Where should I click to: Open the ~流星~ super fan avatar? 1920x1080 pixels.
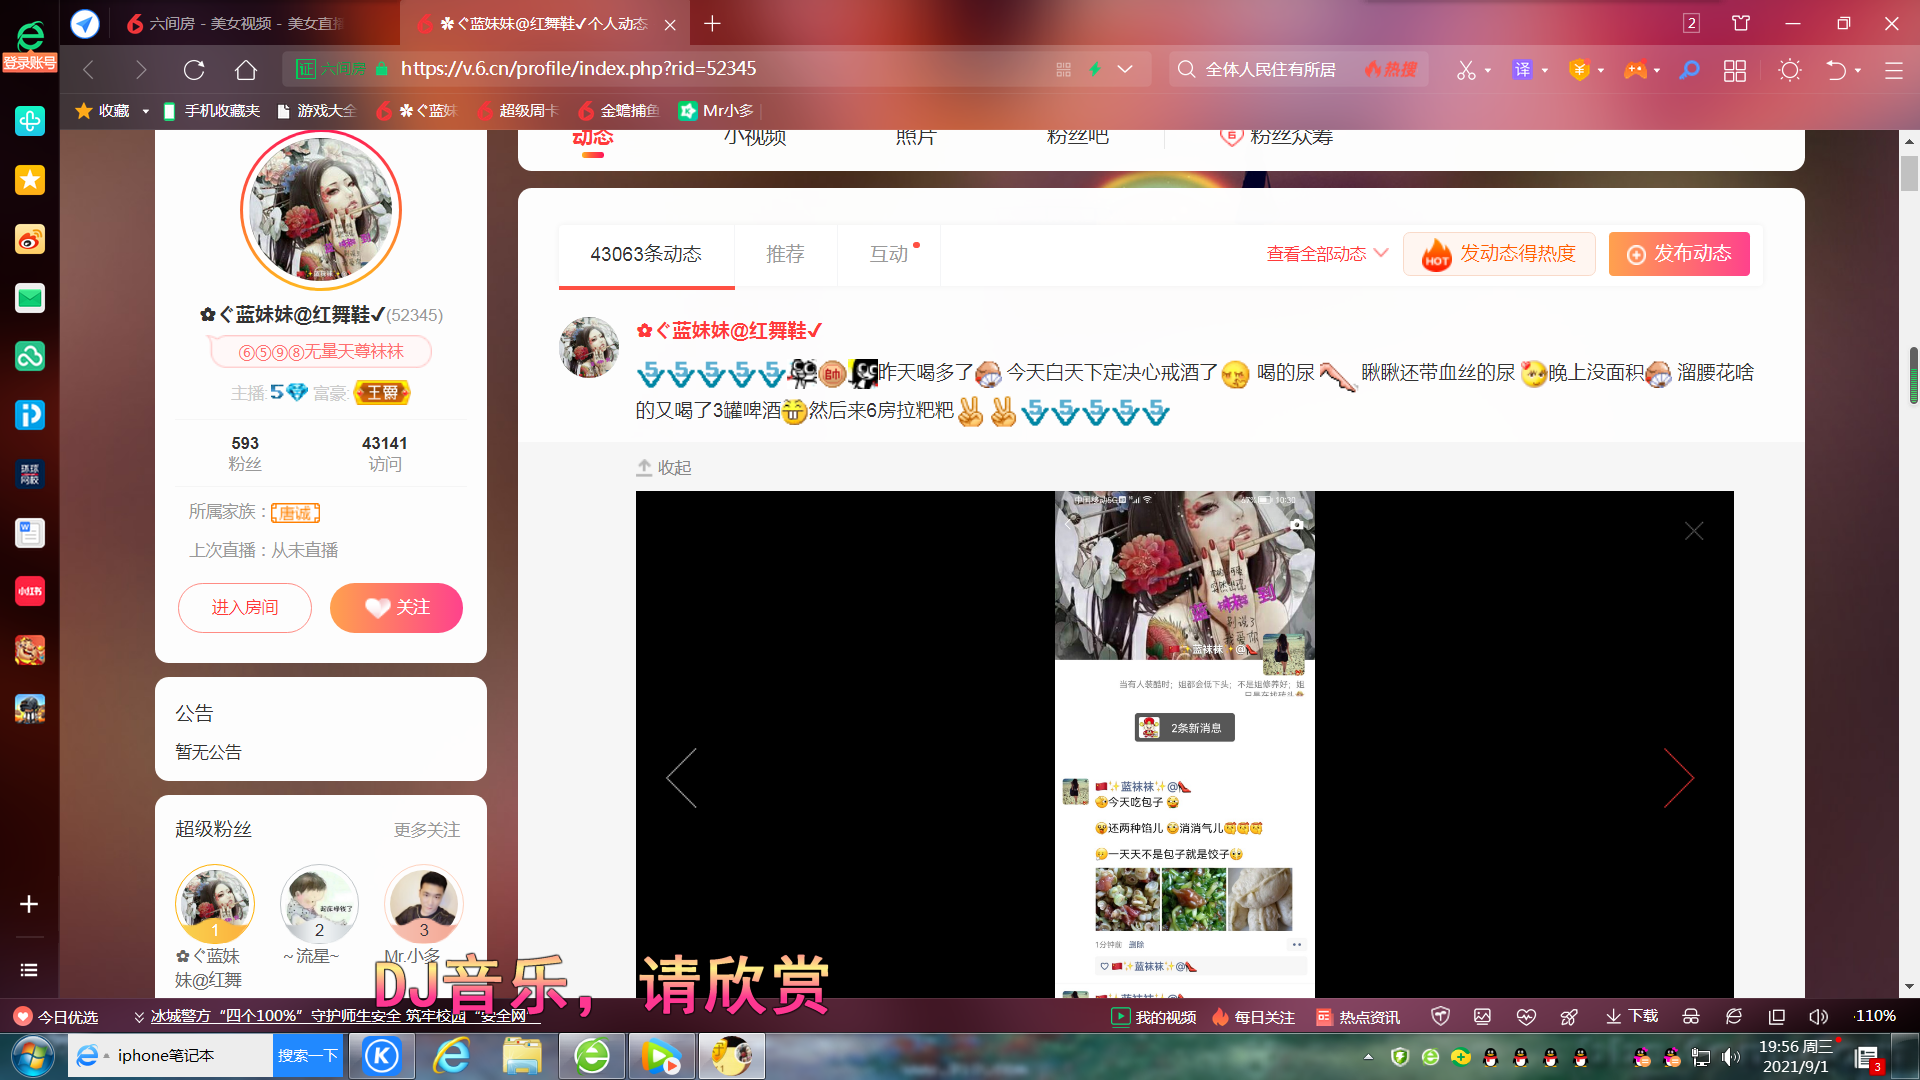[319, 904]
